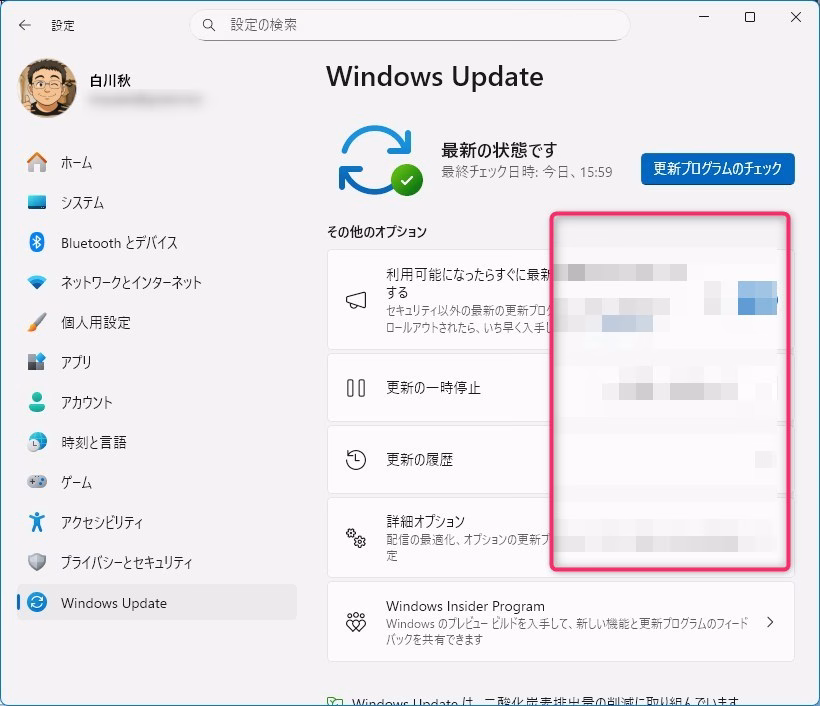Go back using the back arrow

click(x=25, y=25)
